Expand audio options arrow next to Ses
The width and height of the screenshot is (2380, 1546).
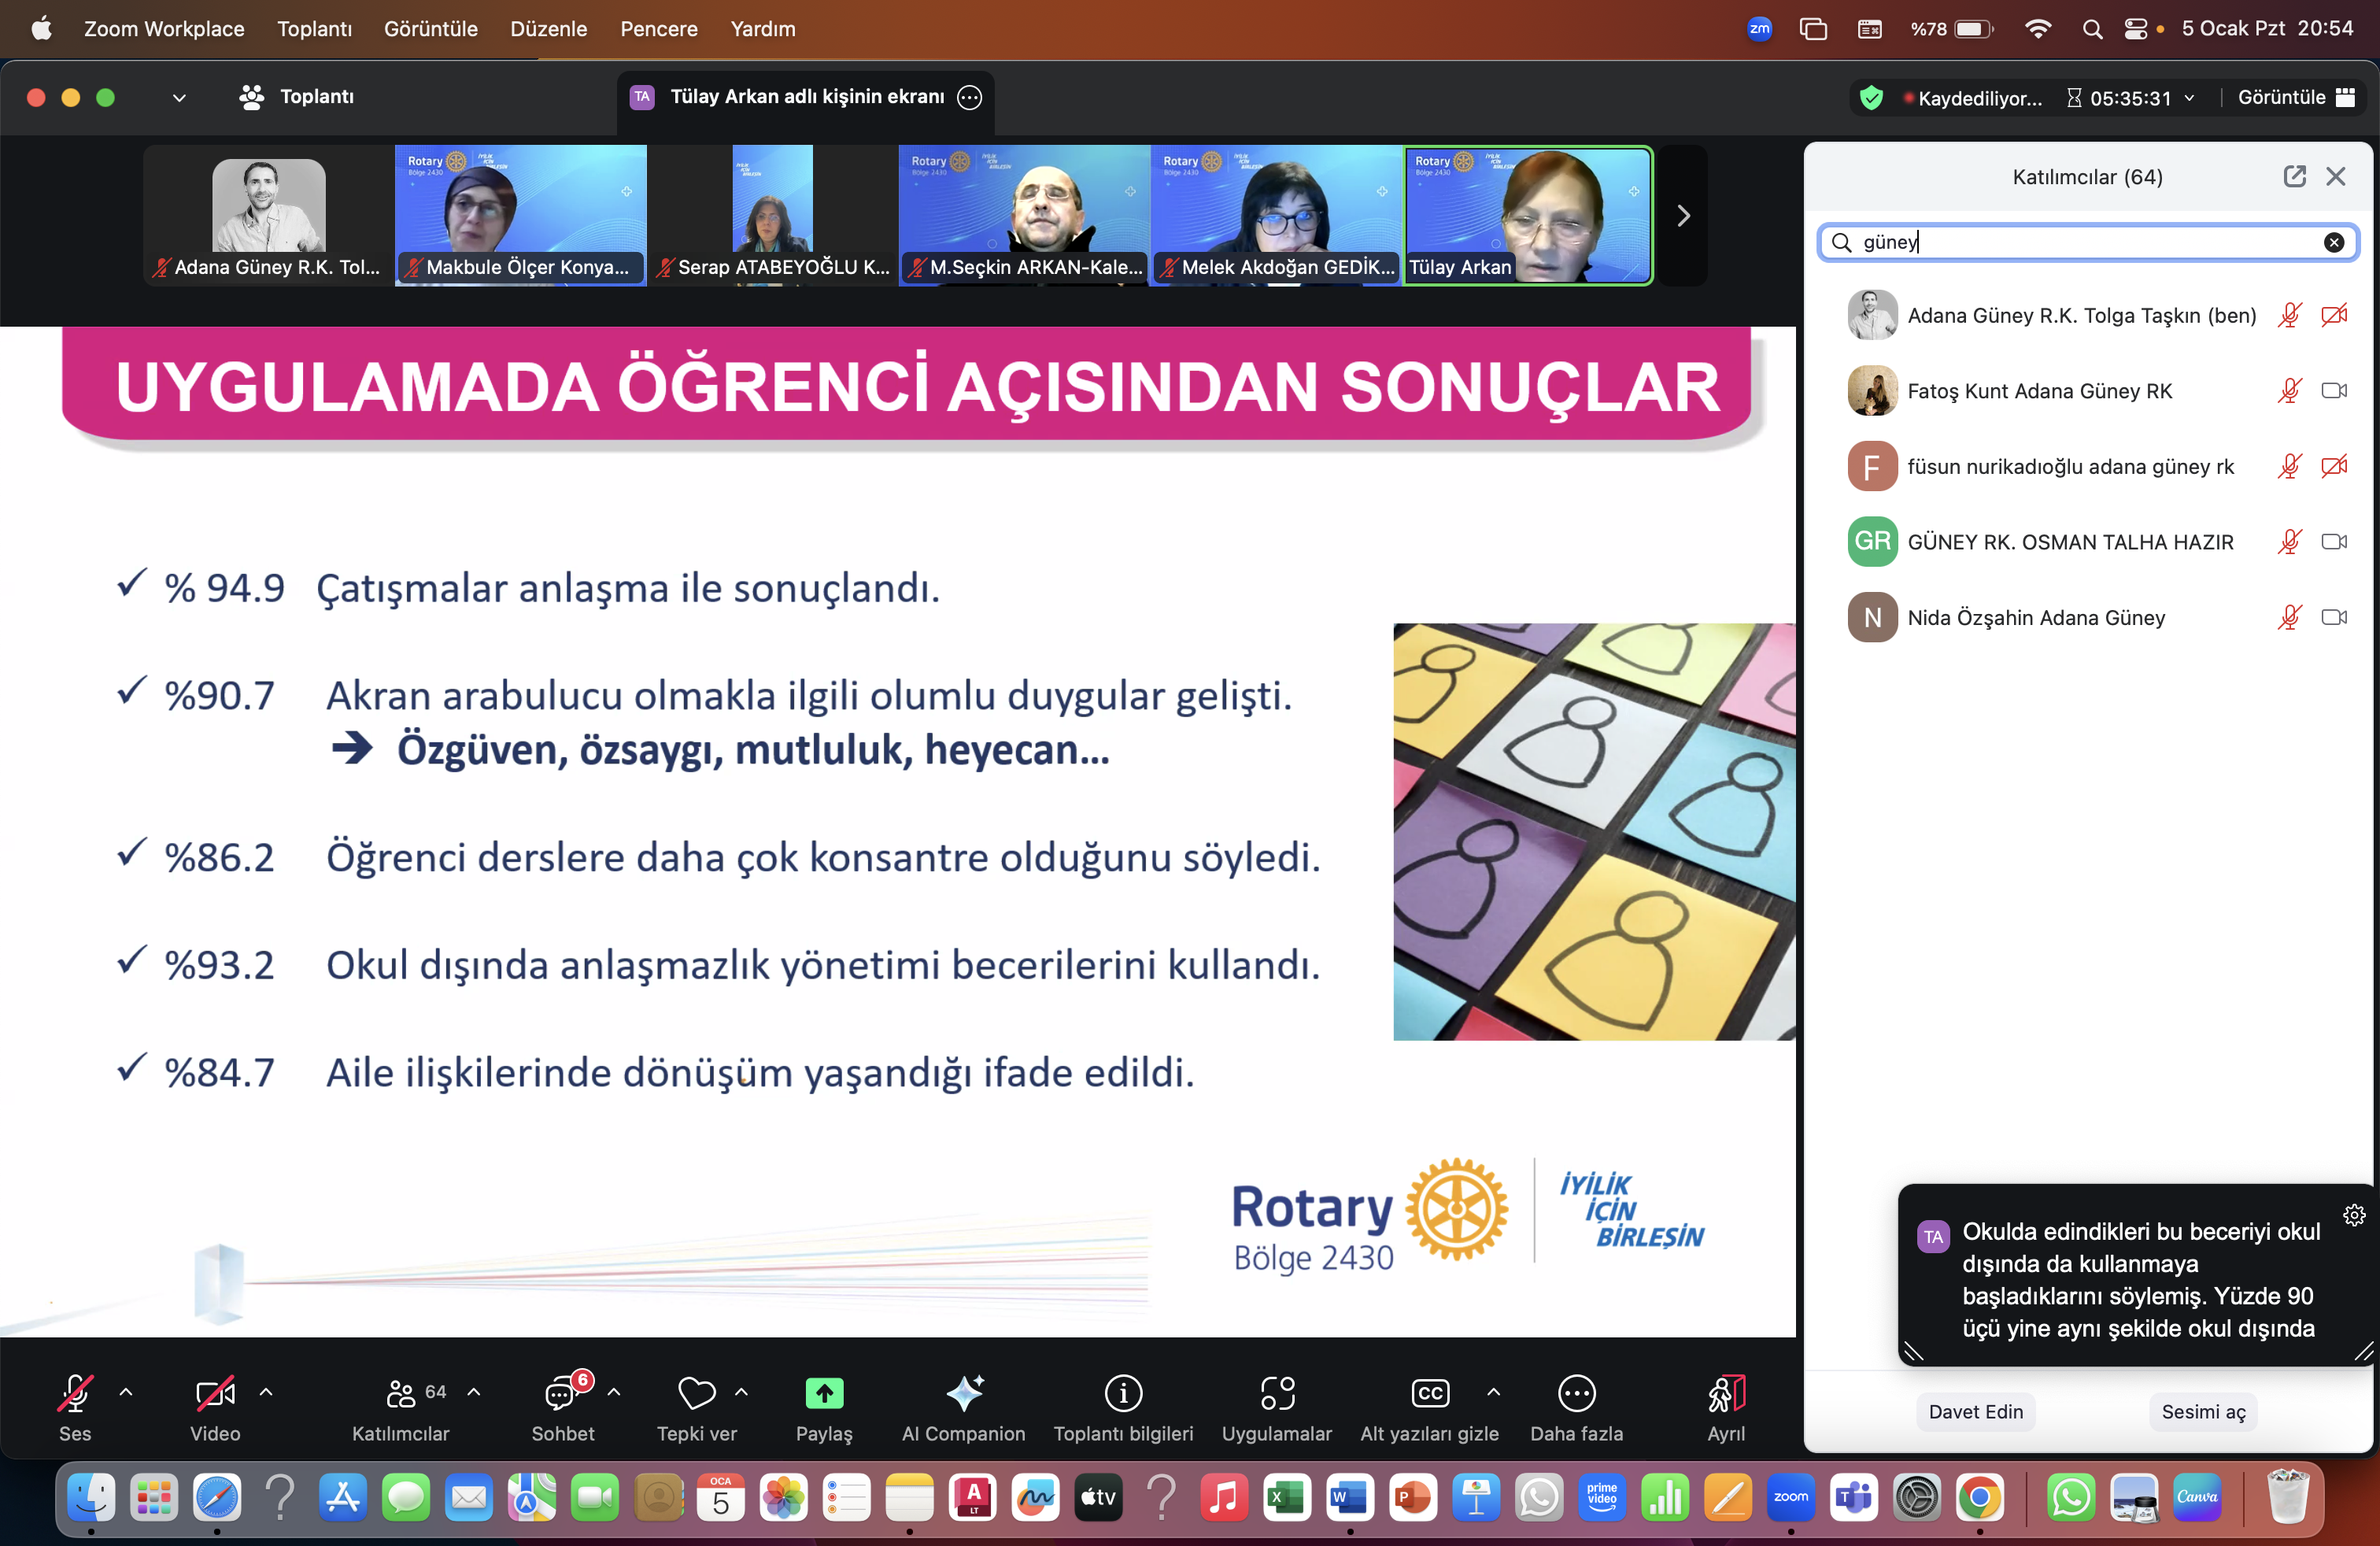pyautogui.click(x=126, y=1392)
